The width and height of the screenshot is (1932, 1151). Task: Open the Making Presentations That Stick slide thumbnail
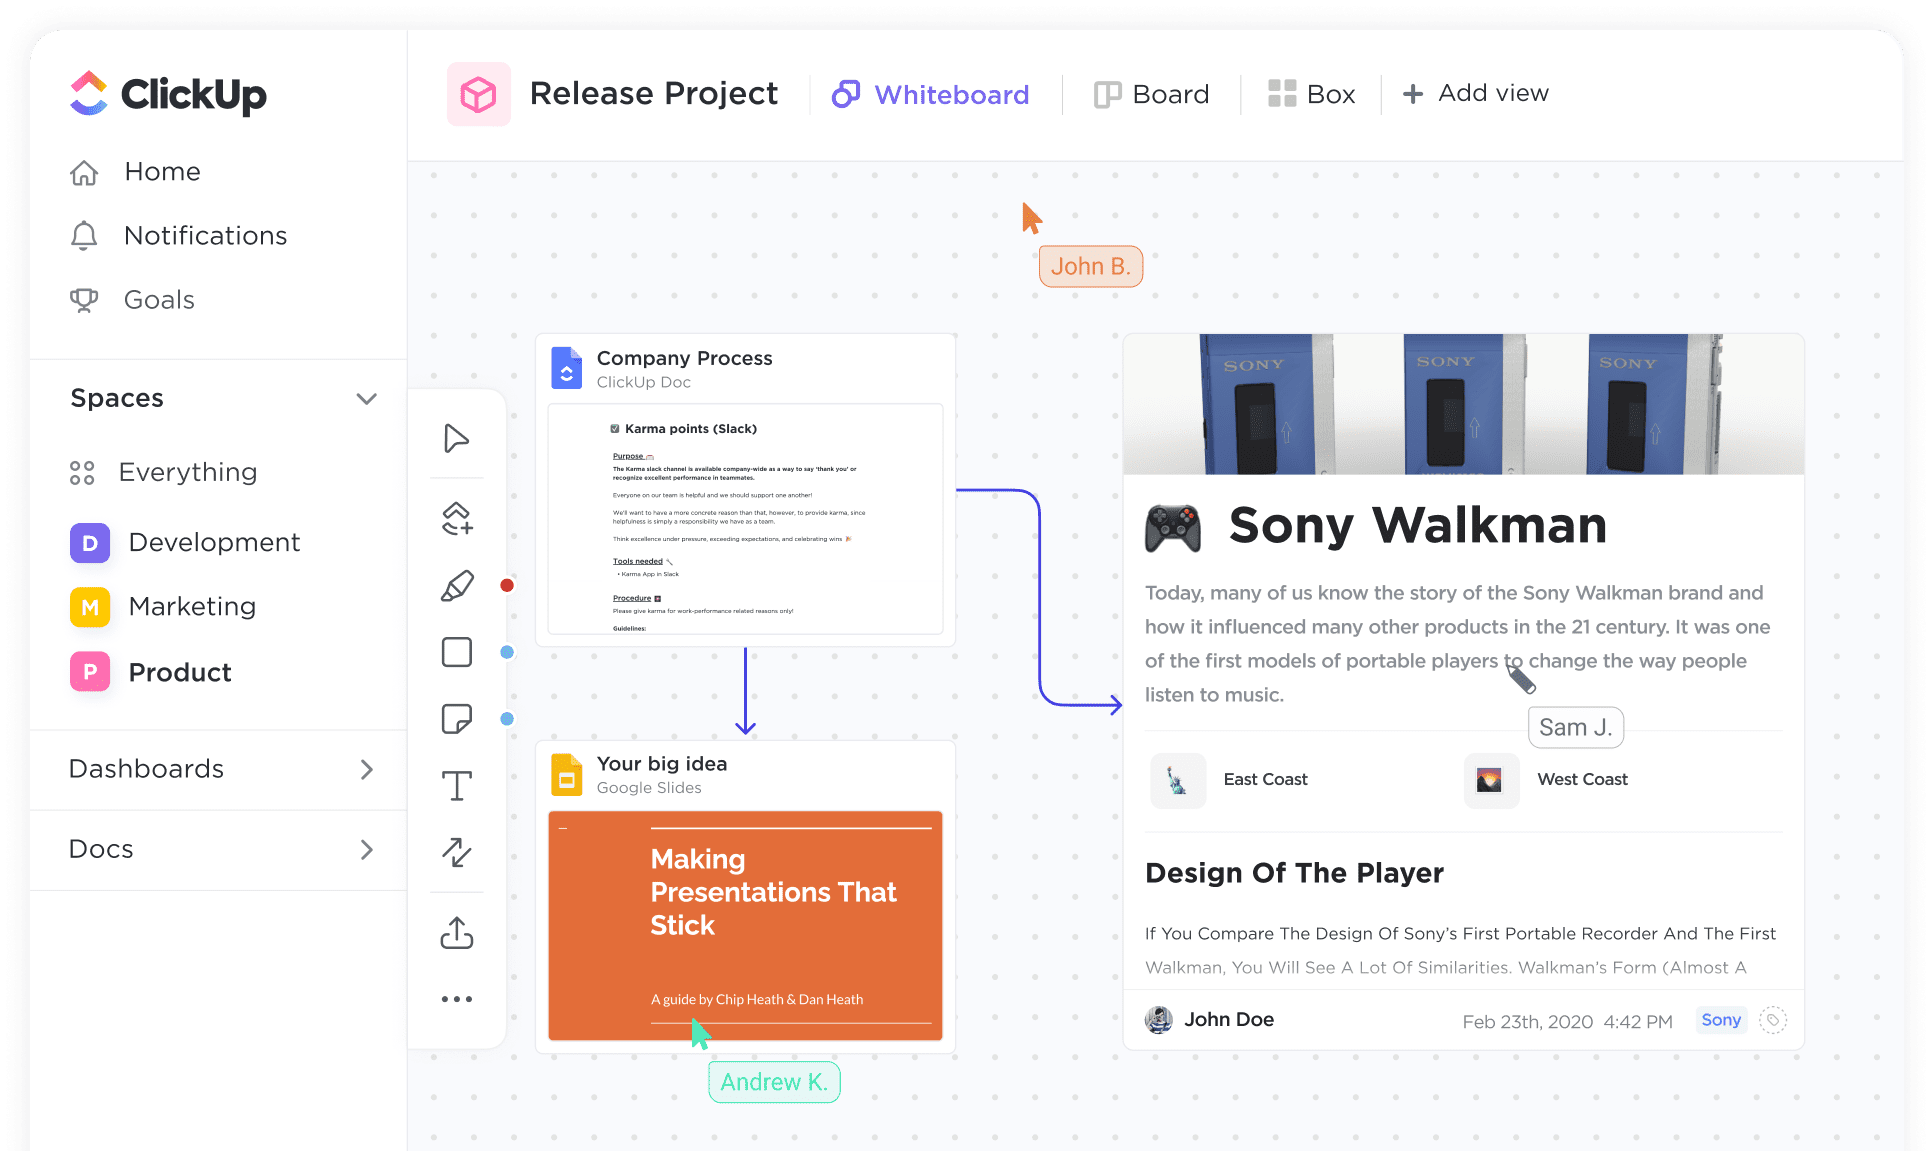pos(745,925)
